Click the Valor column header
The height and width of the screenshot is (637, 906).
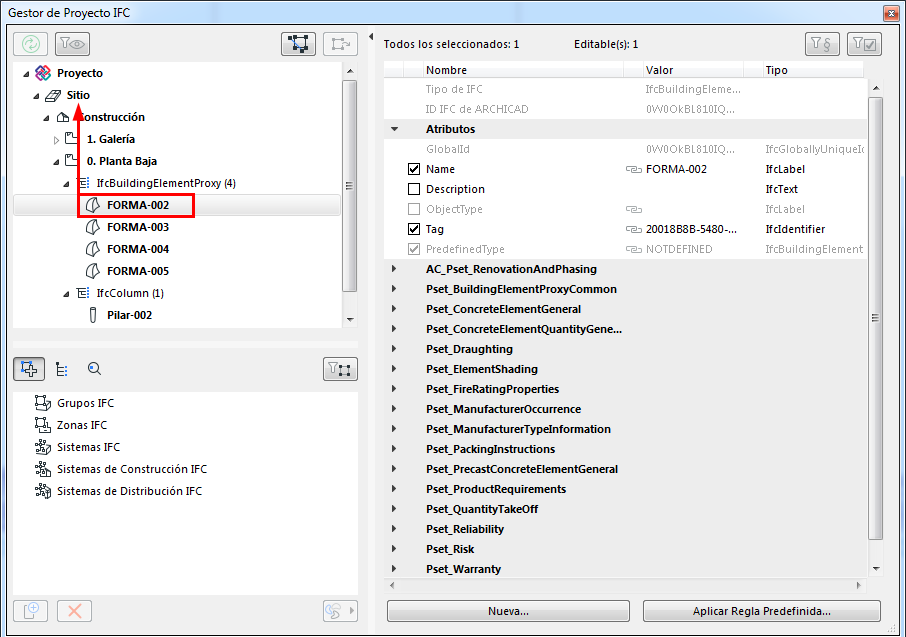click(x=692, y=70)
